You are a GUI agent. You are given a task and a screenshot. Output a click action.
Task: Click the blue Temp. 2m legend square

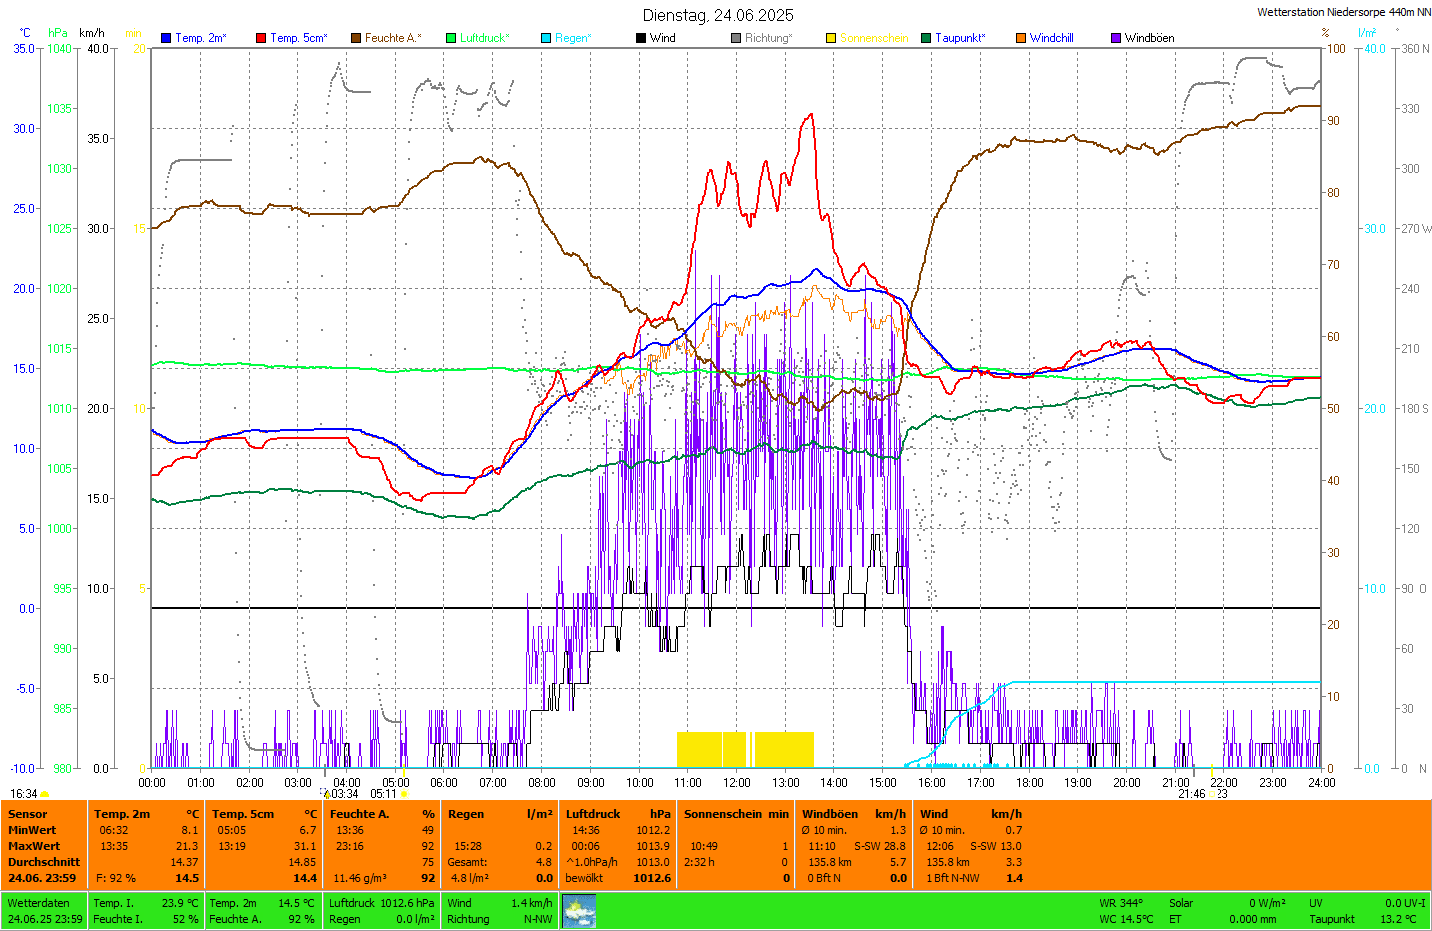tap(166, 38)
